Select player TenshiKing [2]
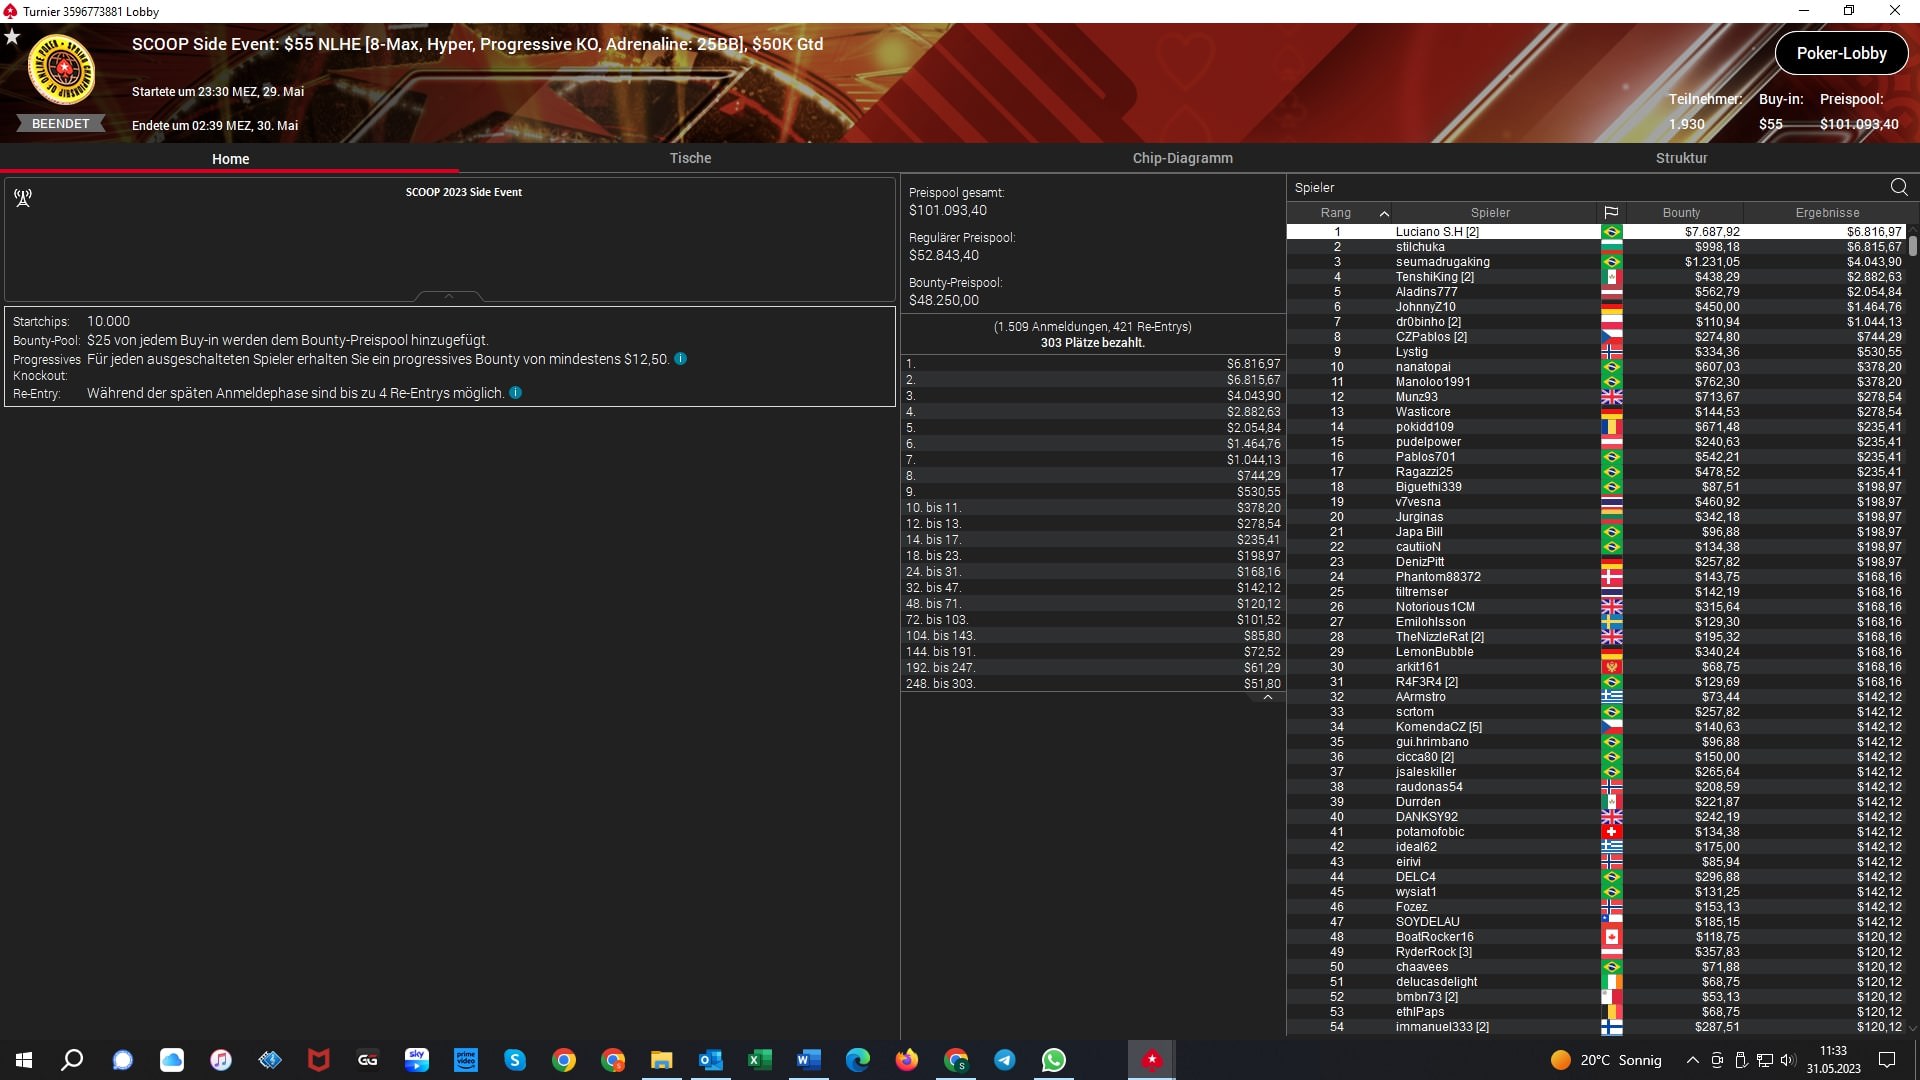Image resolution: width=1920 pixels, height=1080 pixels. [x=1596, y=277]
